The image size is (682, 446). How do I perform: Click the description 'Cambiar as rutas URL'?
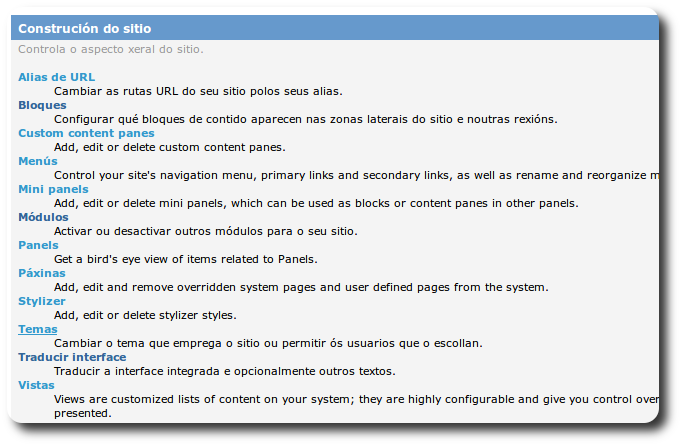coord(198,91)
